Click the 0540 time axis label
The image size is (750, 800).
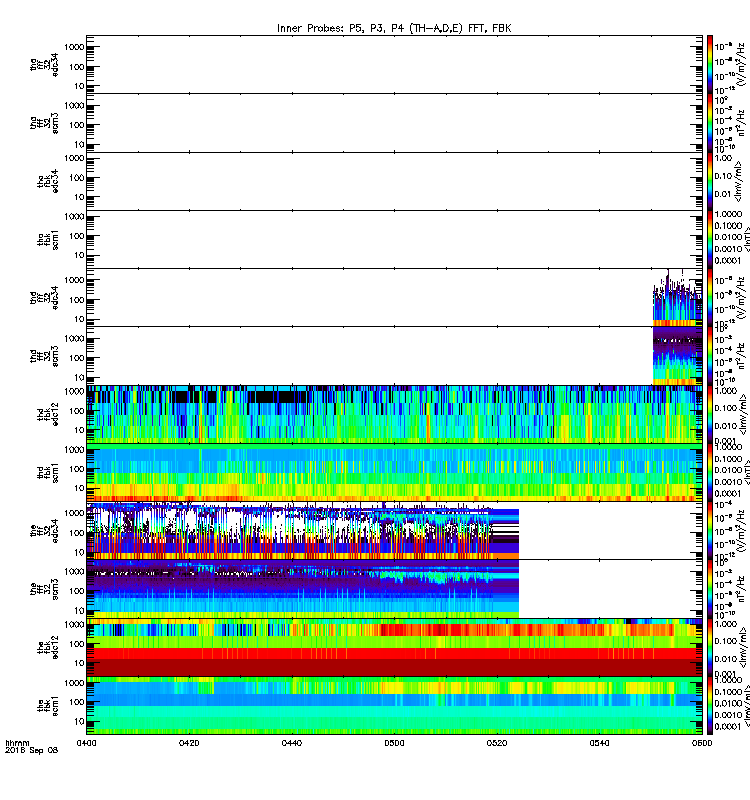(599, 743)
